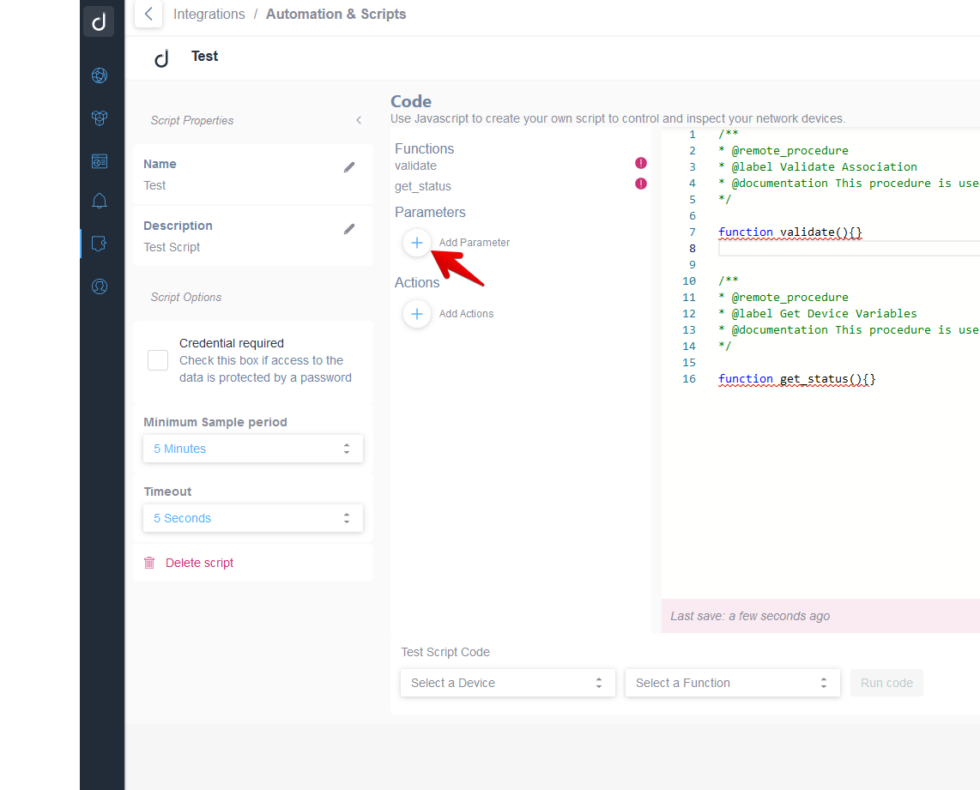The image size is (980, 790).
Task: Open alerts via the bell icon
Action: (x=99, y=201)
